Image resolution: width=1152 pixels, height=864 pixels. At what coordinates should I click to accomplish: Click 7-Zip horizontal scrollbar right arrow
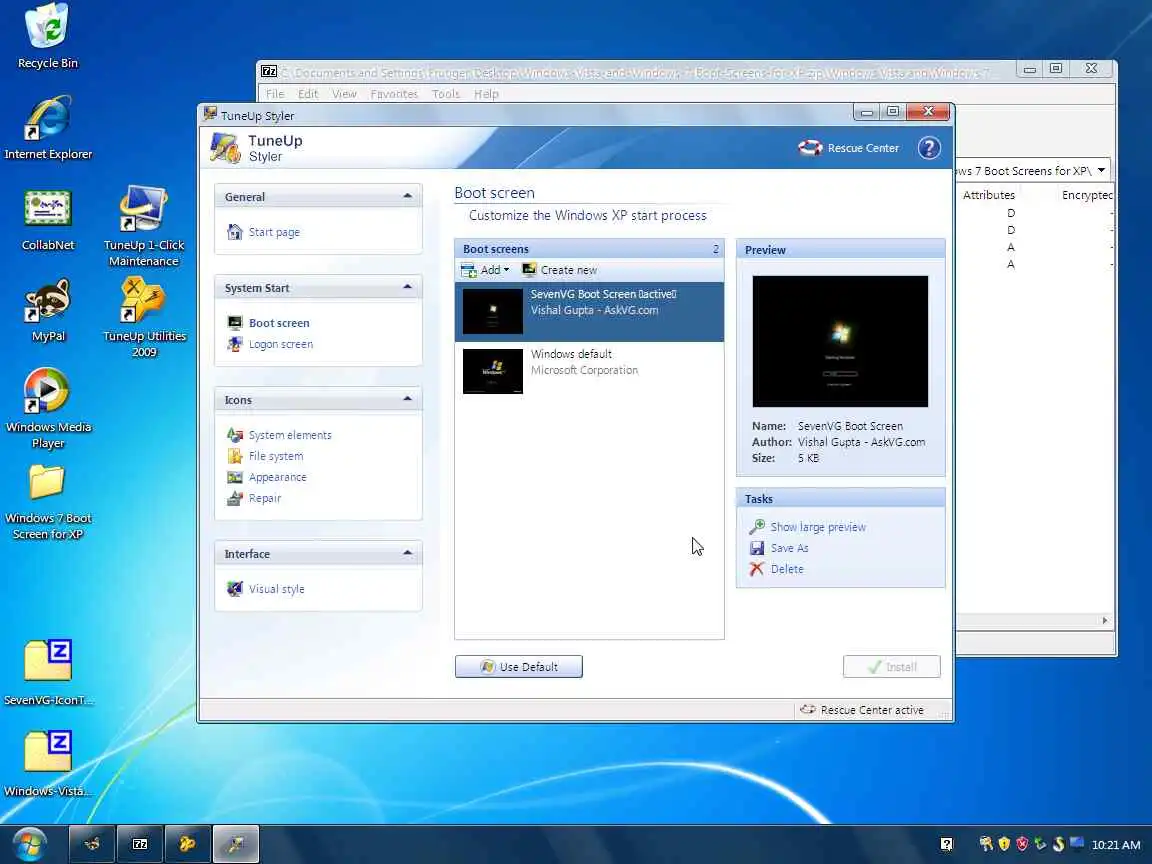click(1104, 621)
